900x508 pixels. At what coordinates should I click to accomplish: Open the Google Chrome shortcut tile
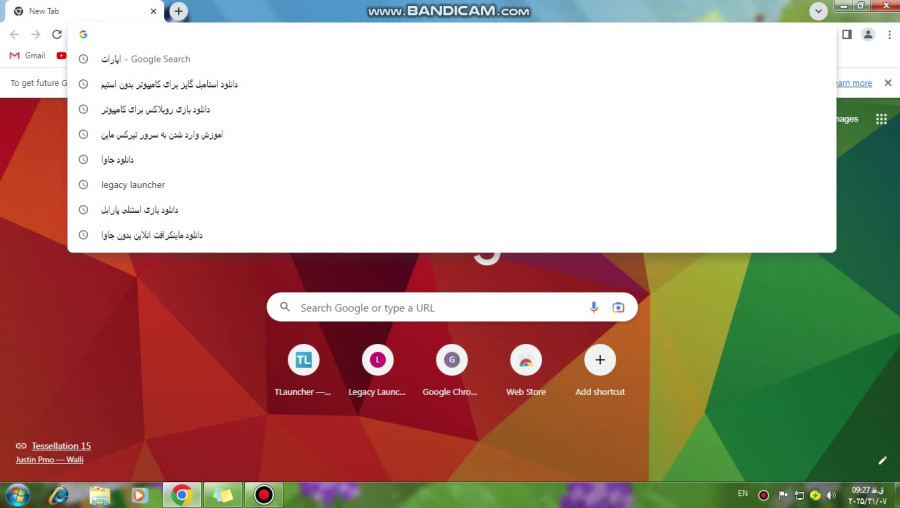coord(451,370)
